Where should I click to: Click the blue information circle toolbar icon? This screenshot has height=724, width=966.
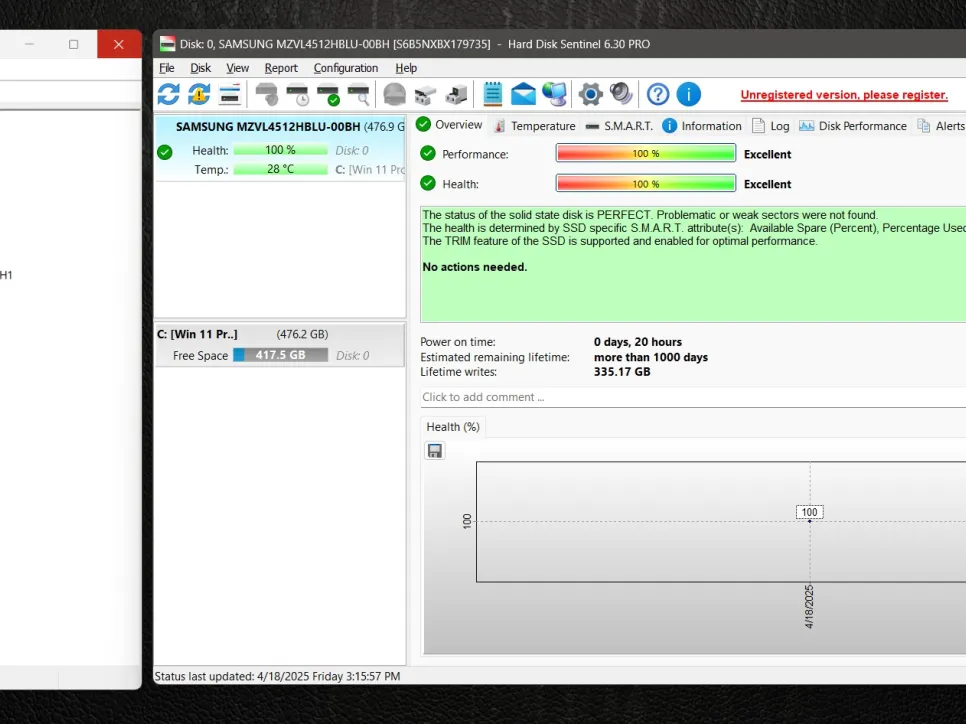688,94
